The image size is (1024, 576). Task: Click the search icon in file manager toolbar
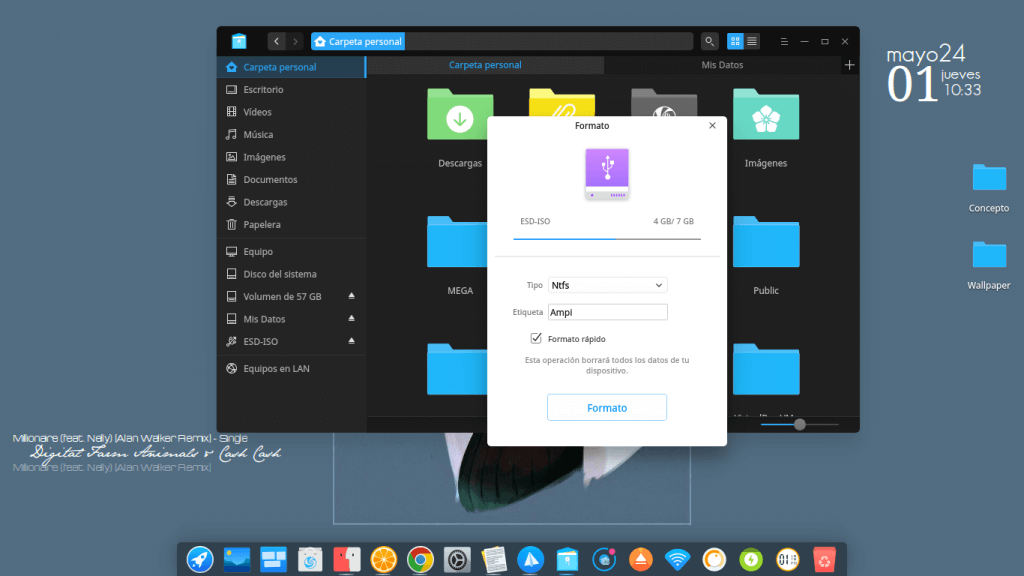point(709,41)
